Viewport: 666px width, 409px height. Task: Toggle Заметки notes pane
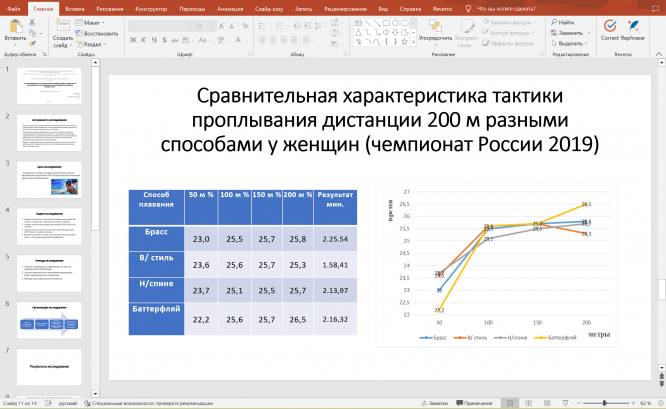[435, 403]
